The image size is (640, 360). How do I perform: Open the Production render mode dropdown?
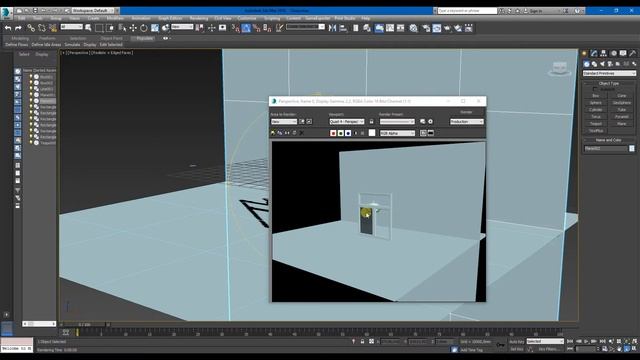[467, 122]
